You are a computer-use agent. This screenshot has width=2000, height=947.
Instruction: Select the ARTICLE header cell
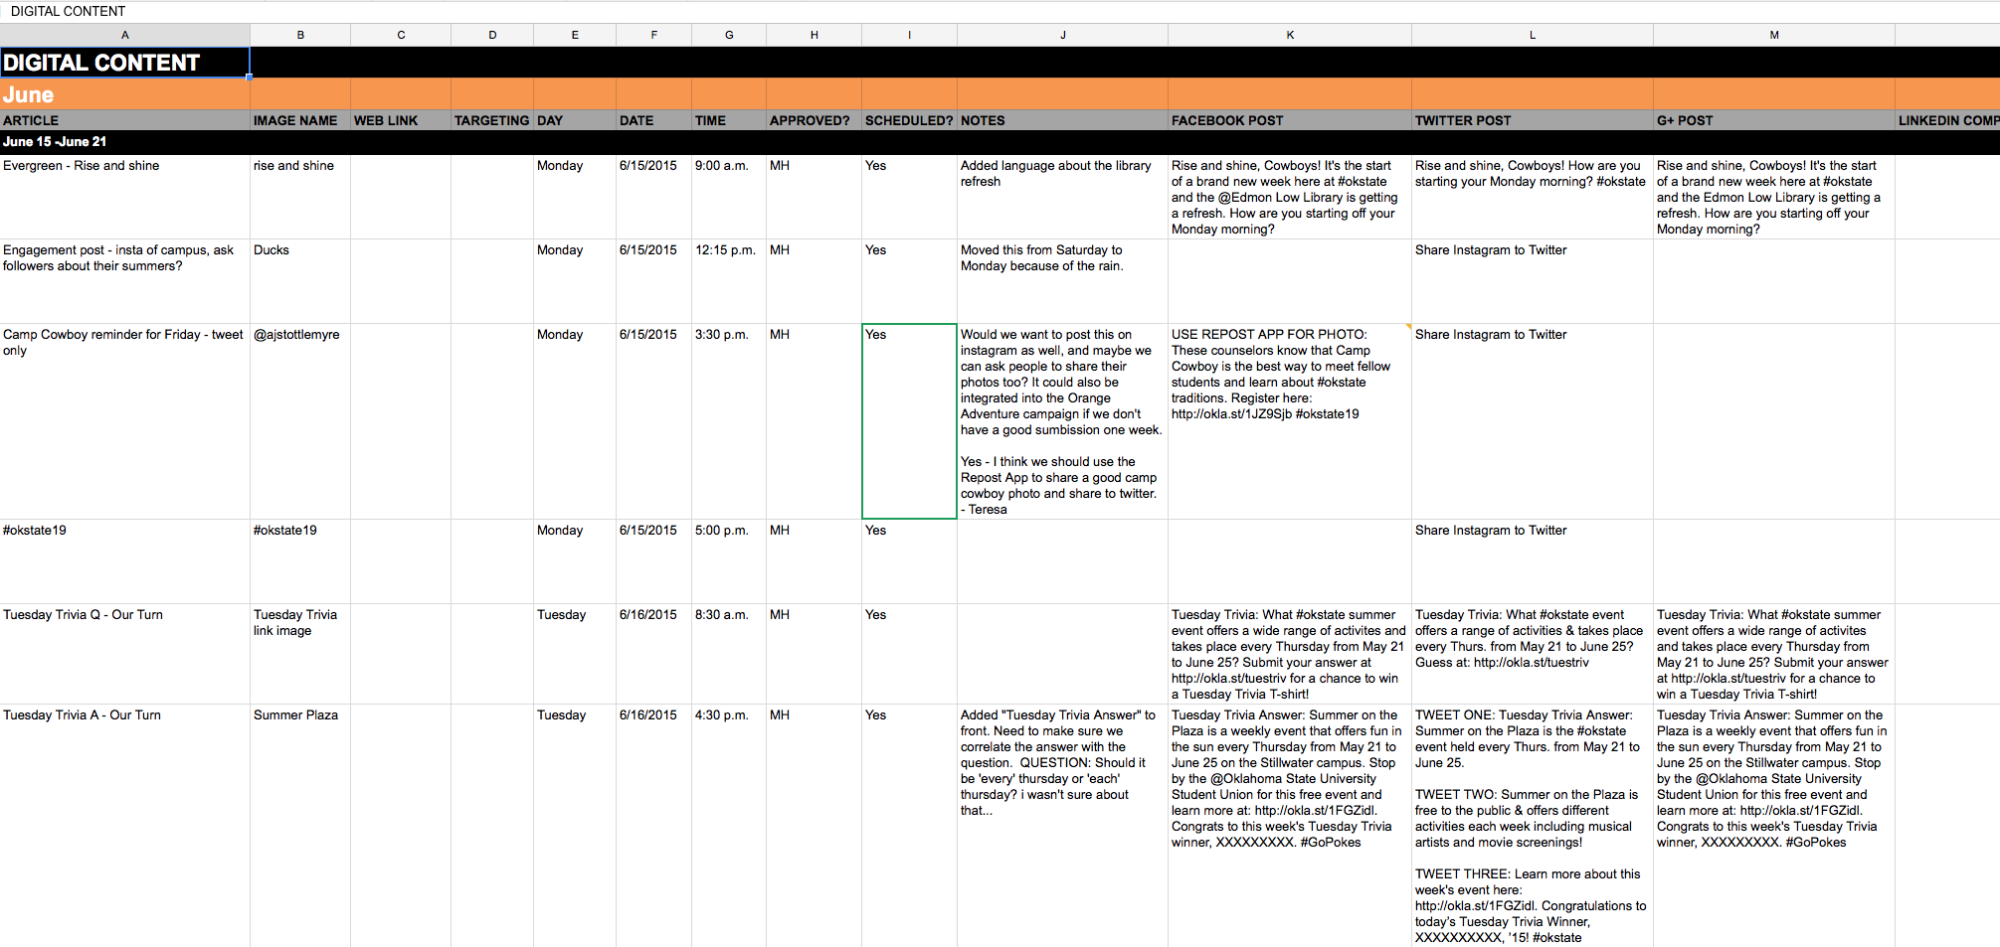125,121
